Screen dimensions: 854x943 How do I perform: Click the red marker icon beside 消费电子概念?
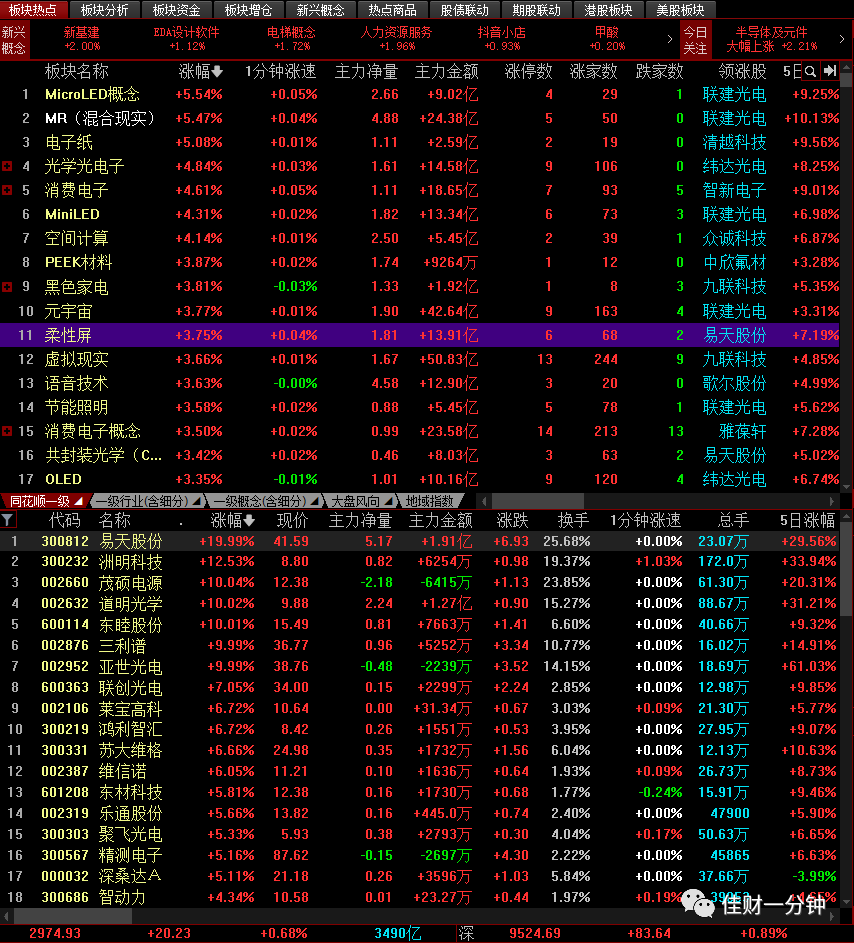[7, 431]
